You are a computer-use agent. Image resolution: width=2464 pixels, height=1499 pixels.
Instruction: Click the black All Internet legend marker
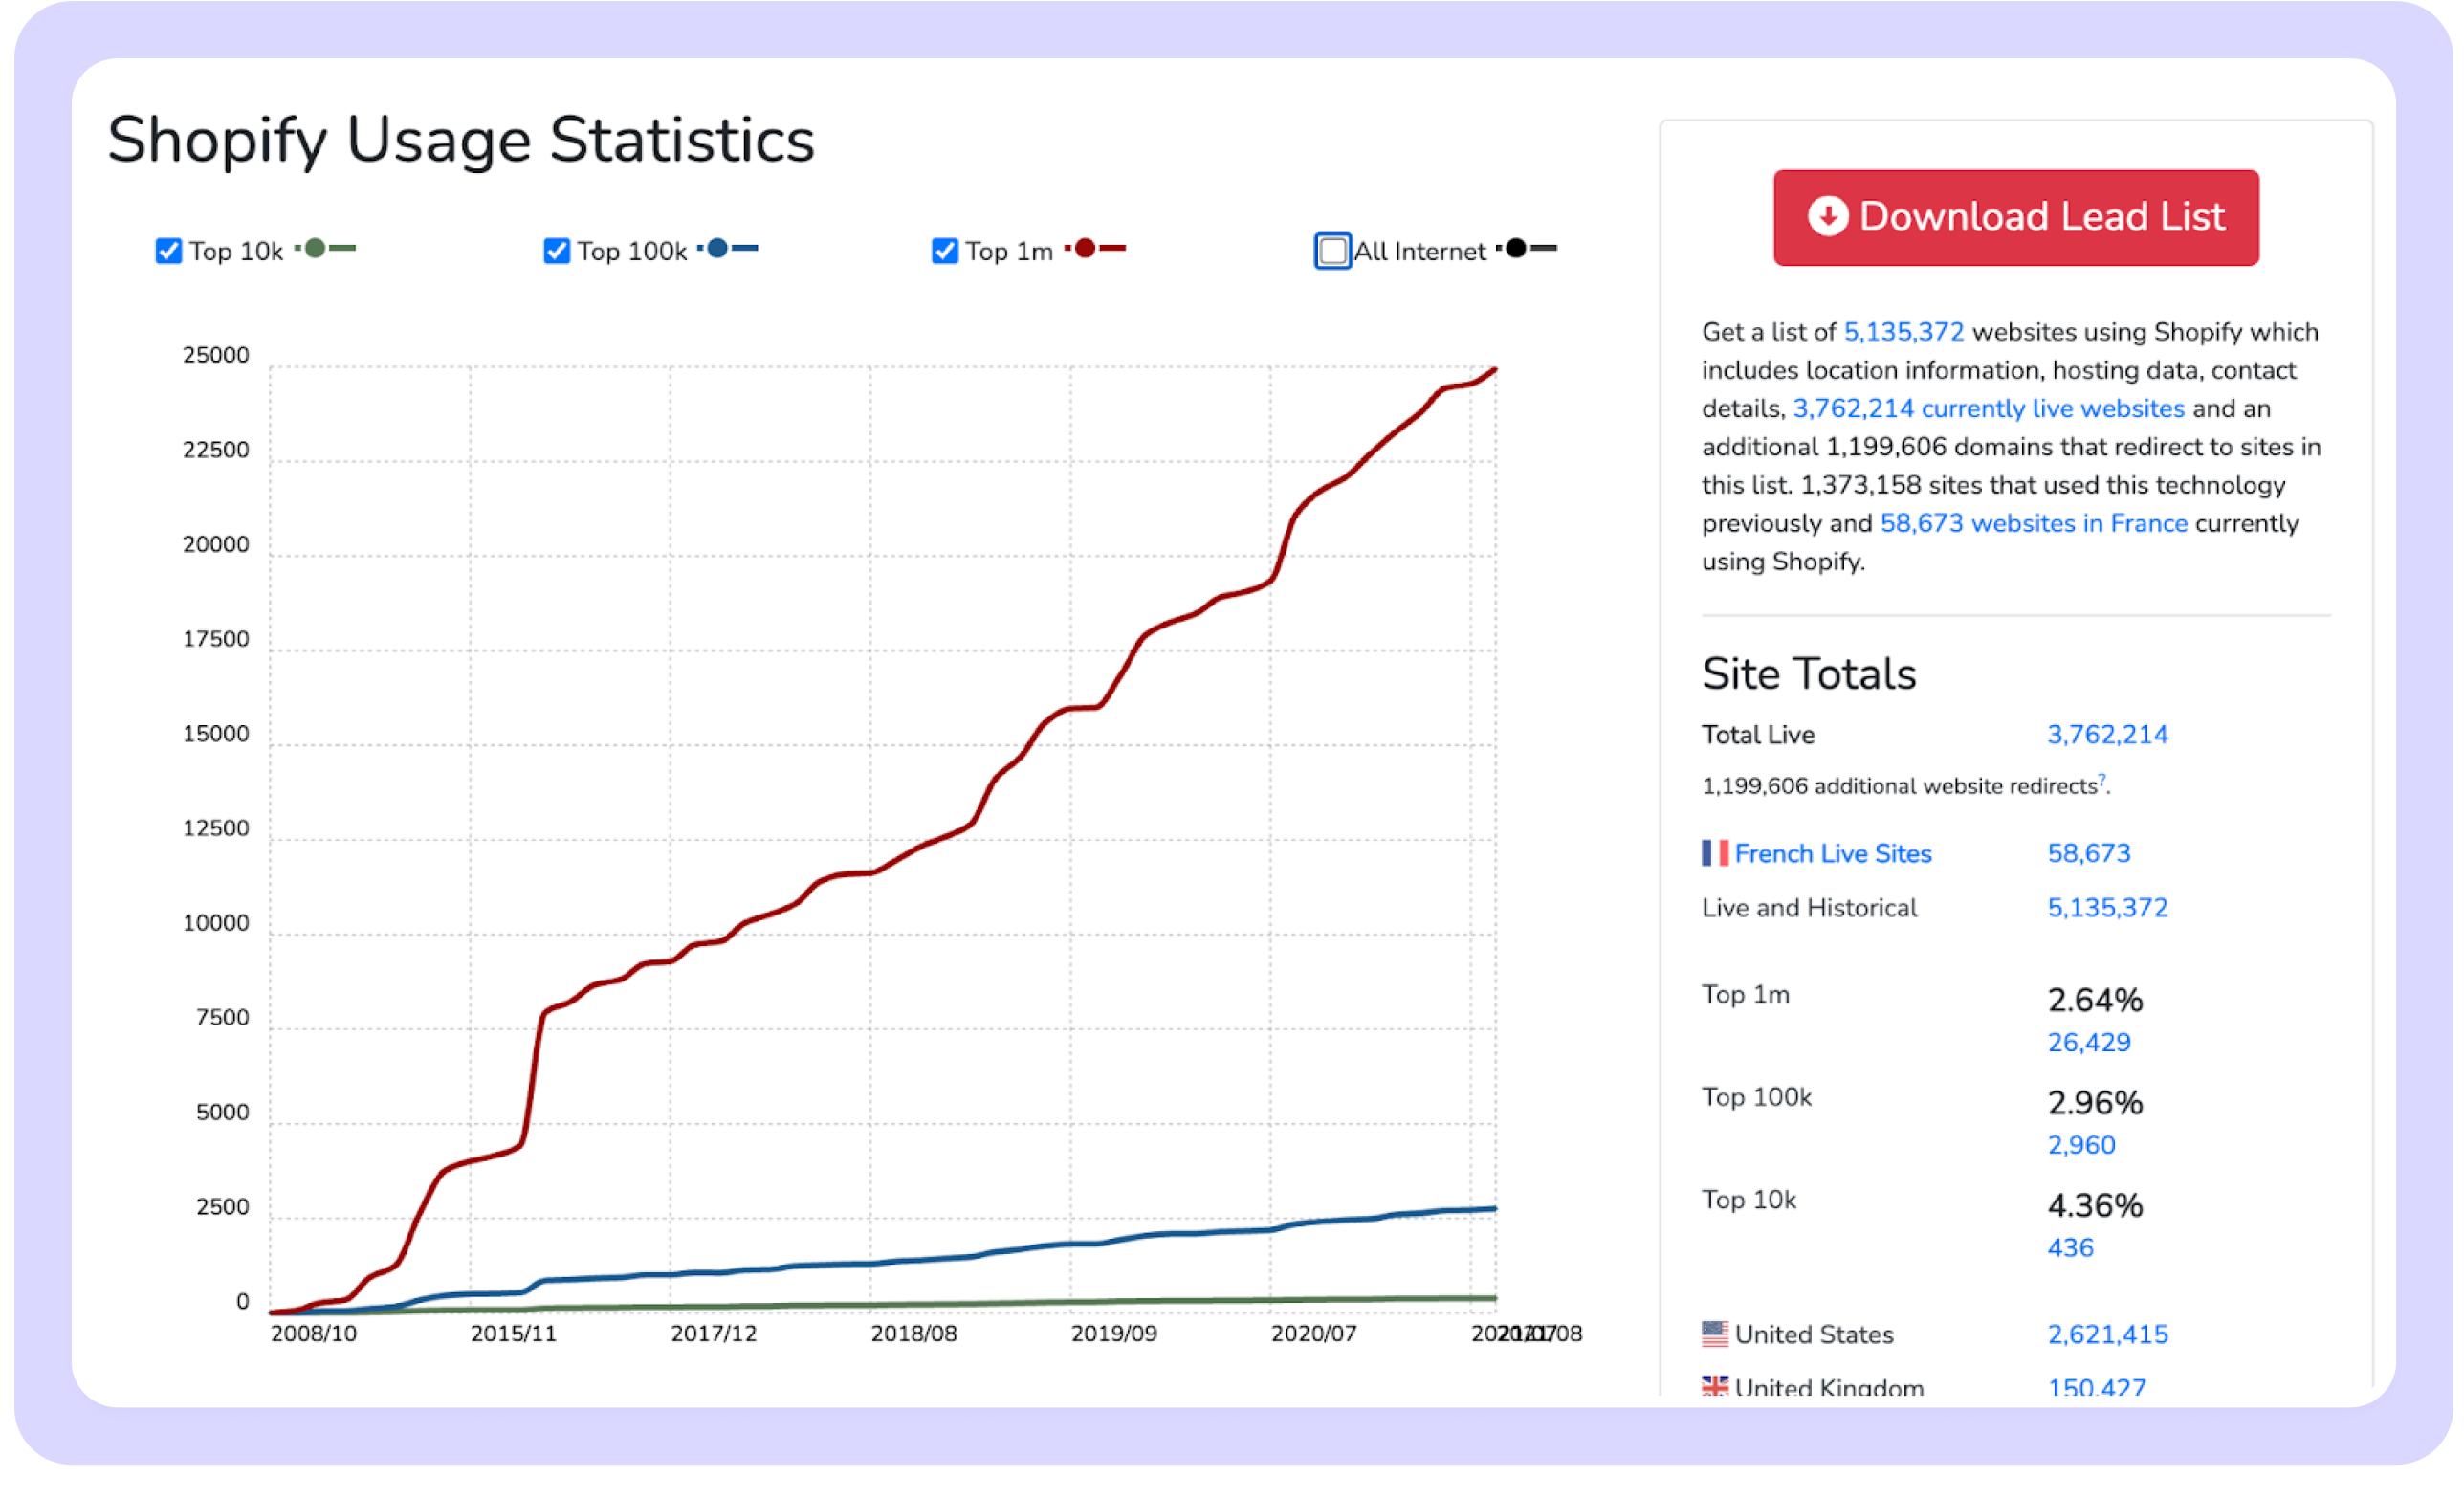tap(1516, 248)
